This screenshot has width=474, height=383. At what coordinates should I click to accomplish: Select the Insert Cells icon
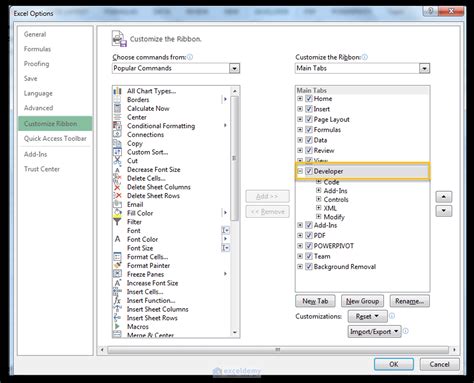coord(117,292)
